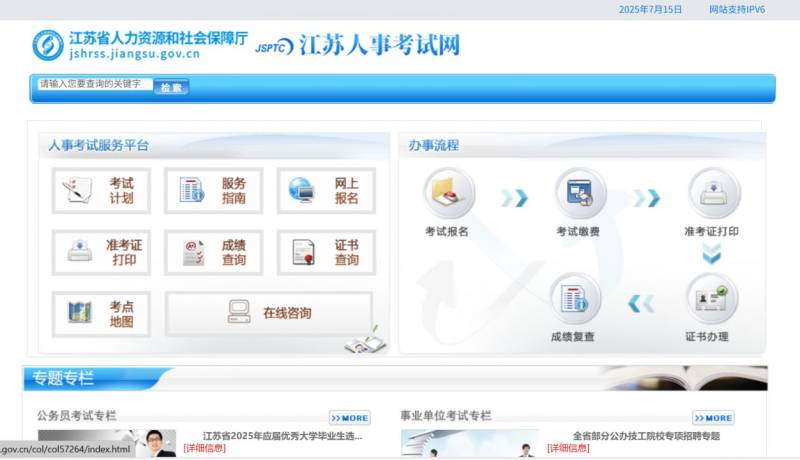The height and width of the screenshot is (460, 800).
Task: Open 江苏省2025年应届优秀大学毕业生选 article link
Action: [282, 436]
